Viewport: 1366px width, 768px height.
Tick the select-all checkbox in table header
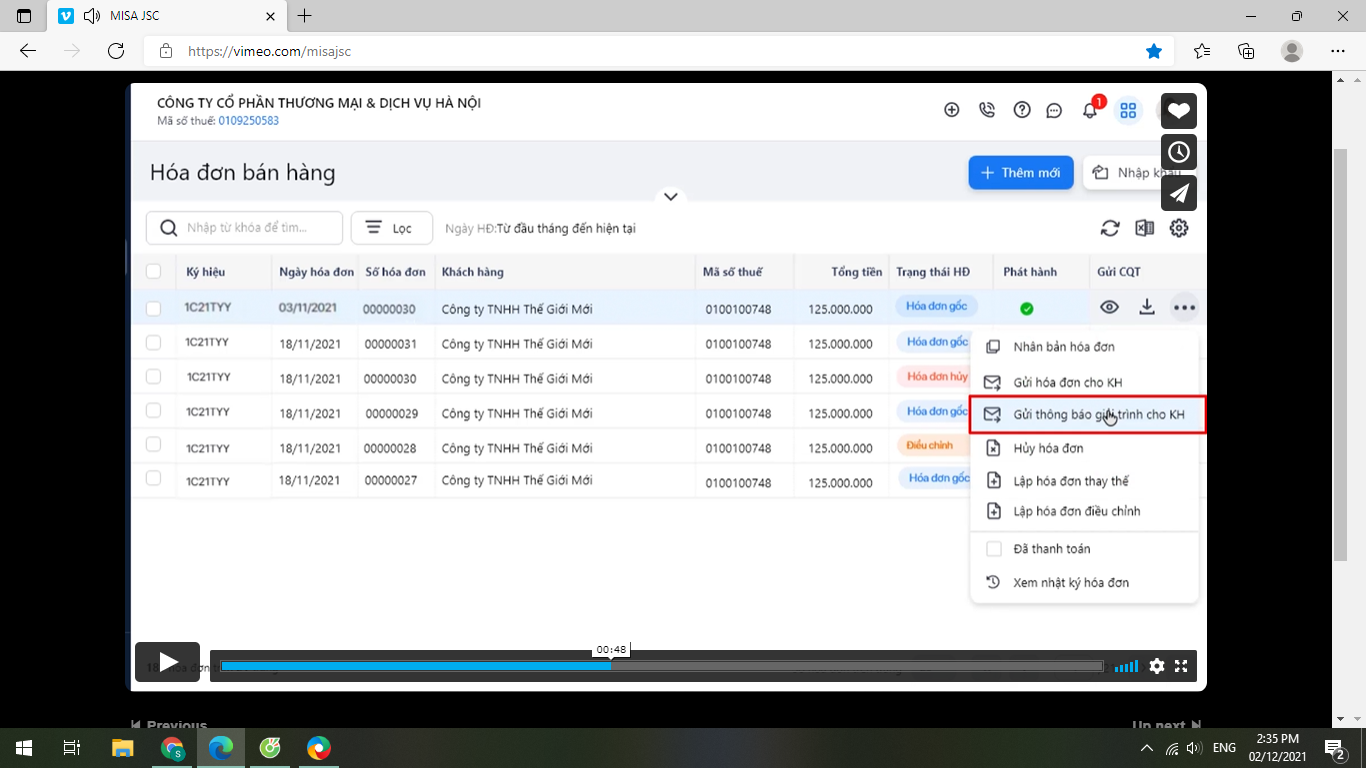(x=153, y=271)
